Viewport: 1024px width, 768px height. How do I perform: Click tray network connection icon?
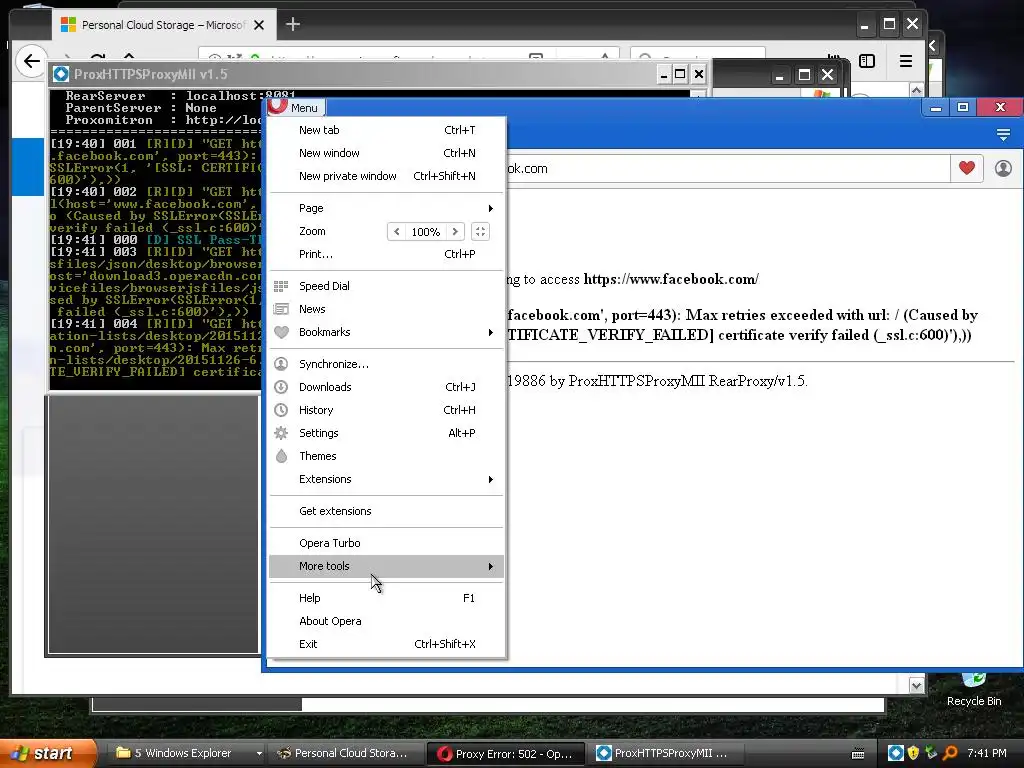tap(931, 753)
